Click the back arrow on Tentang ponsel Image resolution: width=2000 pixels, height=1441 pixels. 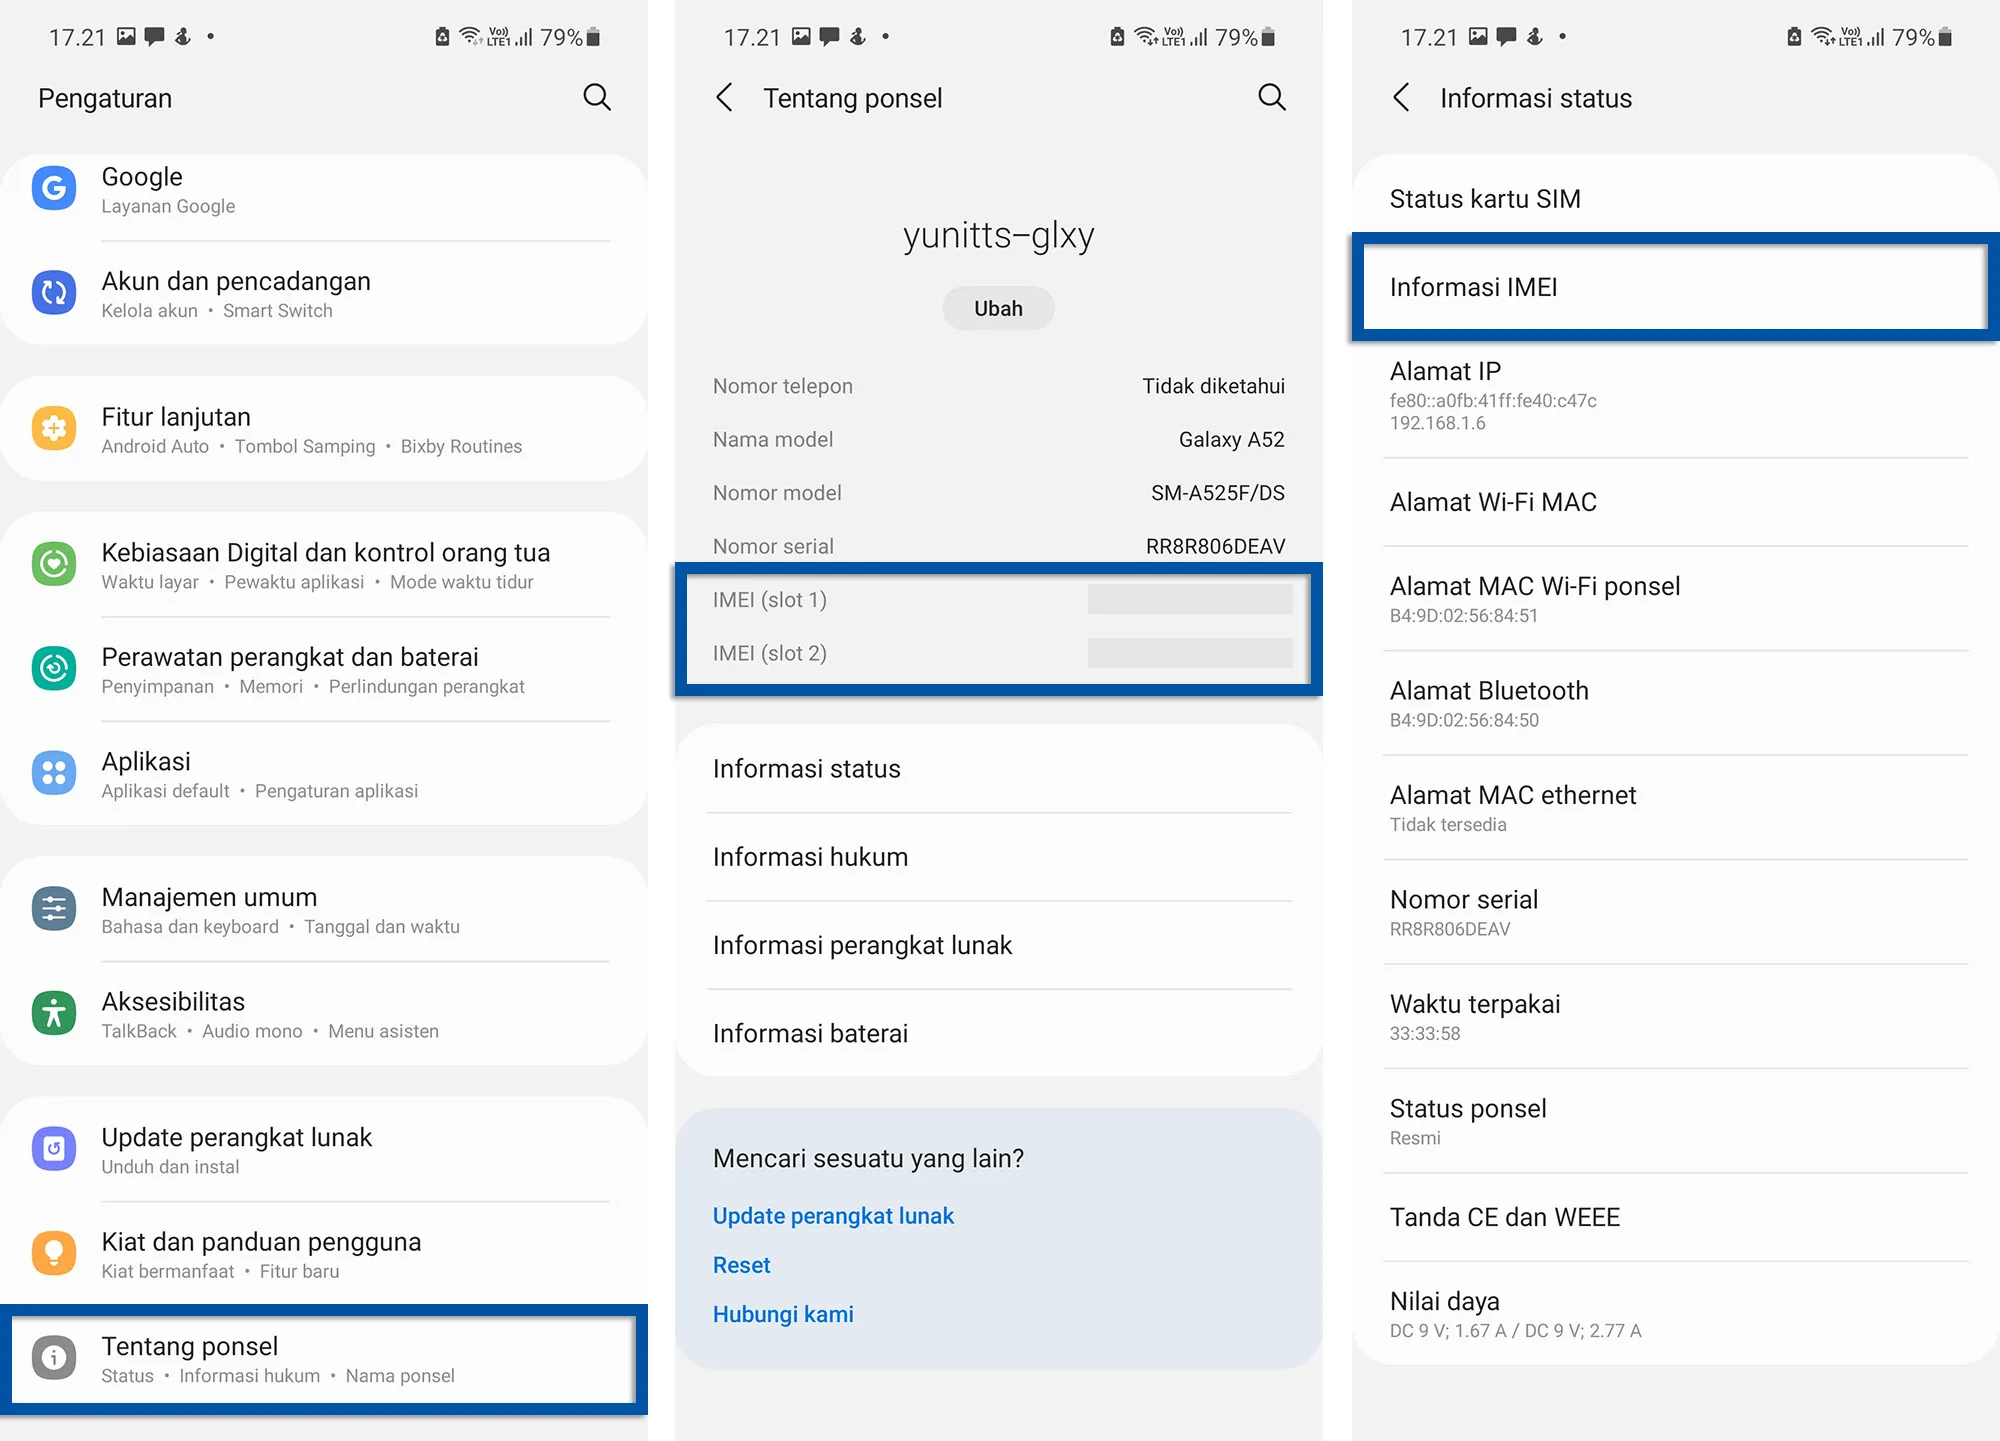tap(724, 97)
